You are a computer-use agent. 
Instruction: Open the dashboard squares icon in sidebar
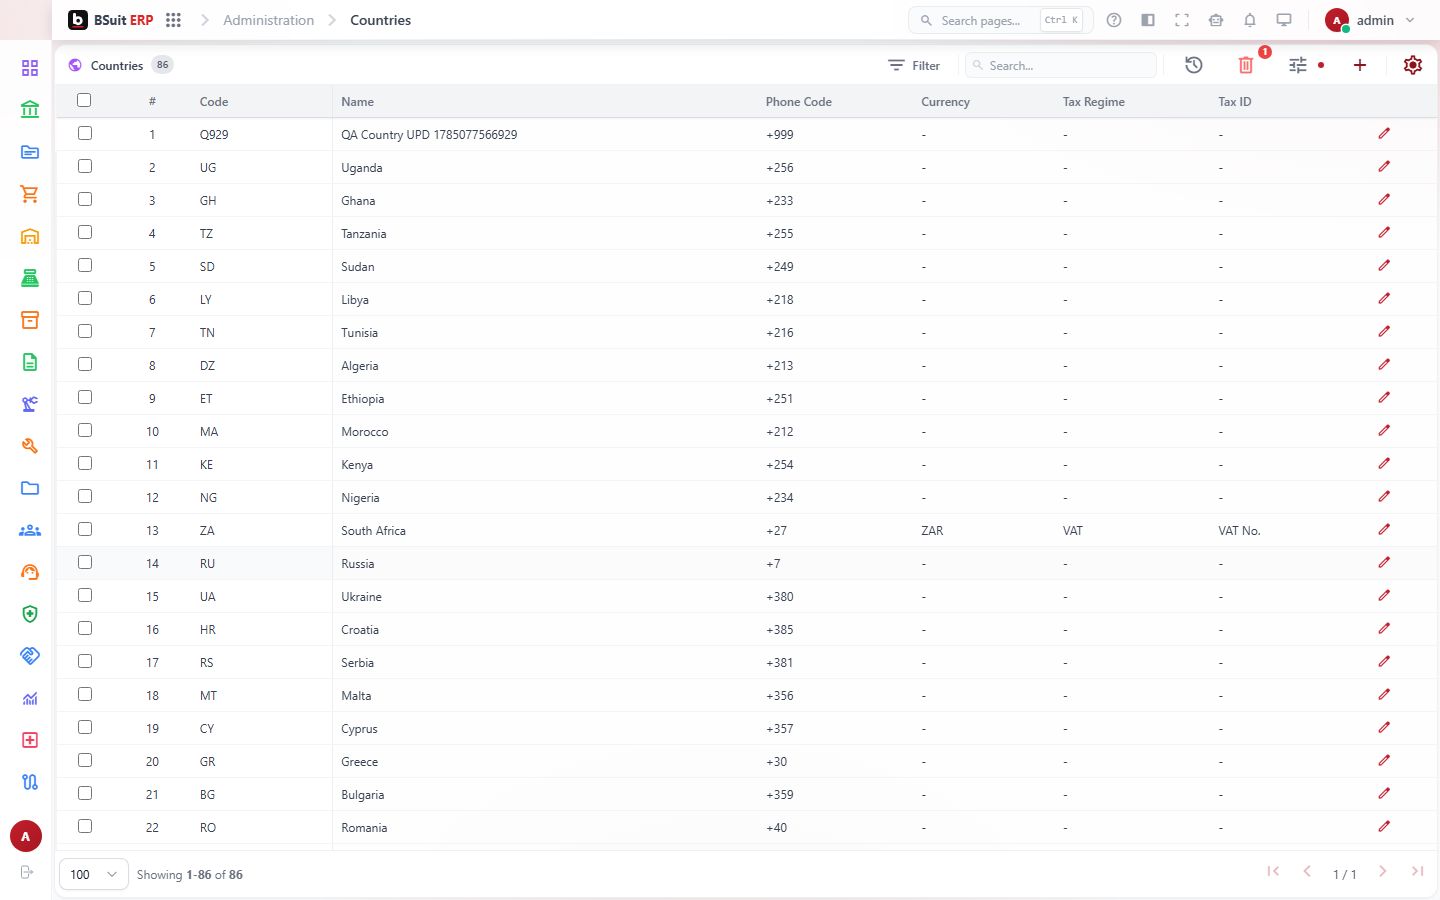[x=30, y=68]
